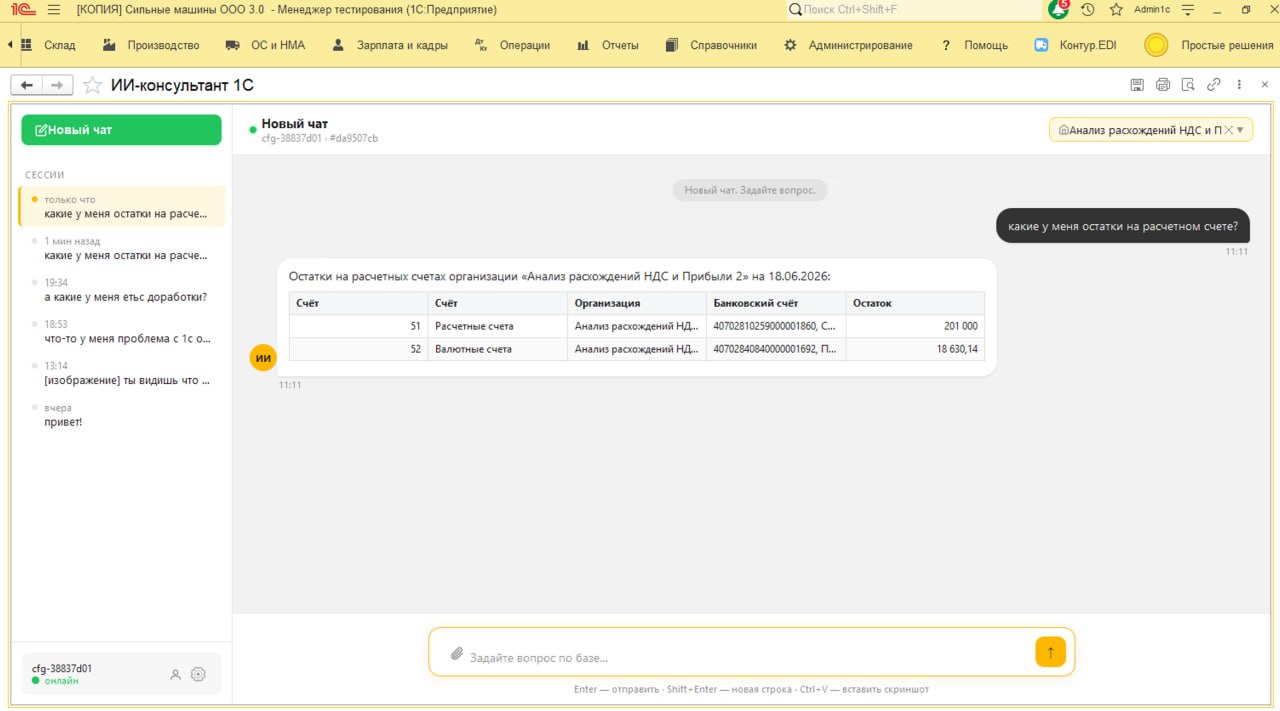Click the first Счёт column header

point(358,303)
